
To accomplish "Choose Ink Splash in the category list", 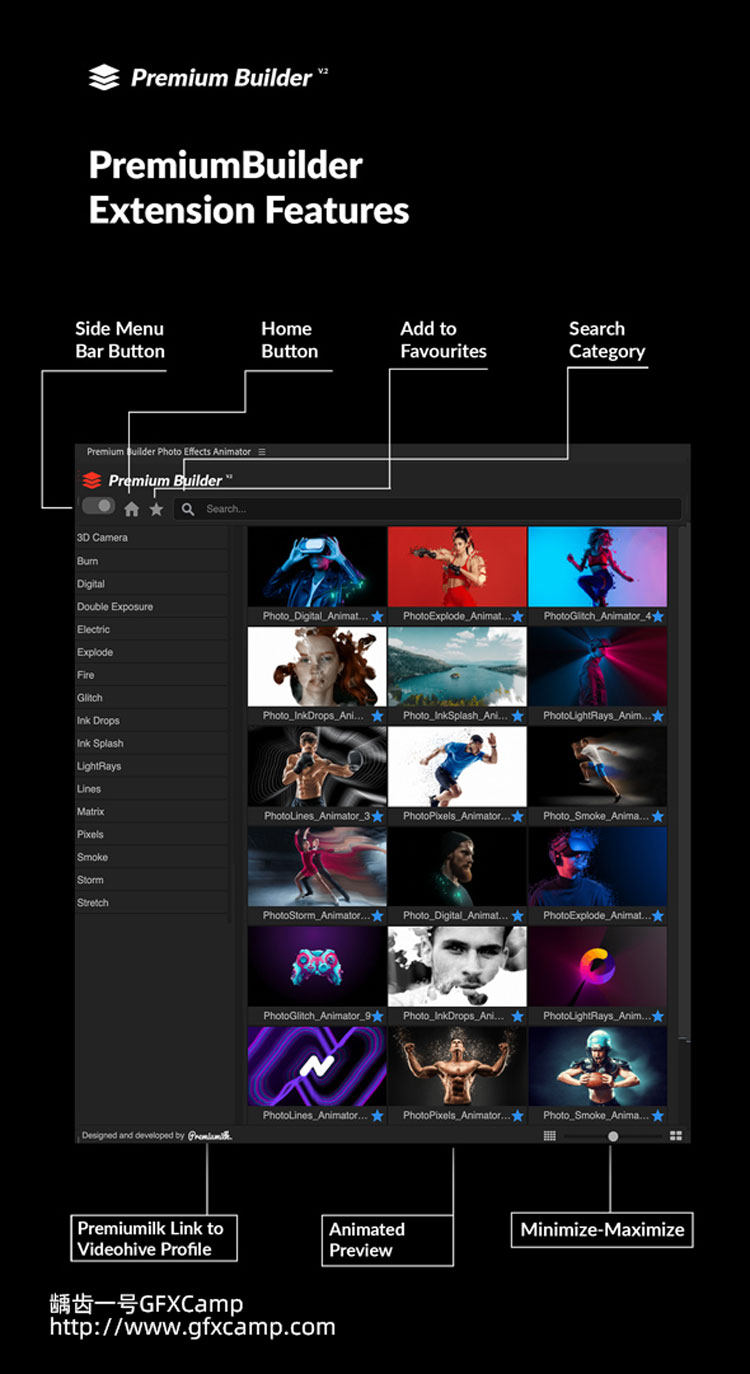I will (152, 744).
